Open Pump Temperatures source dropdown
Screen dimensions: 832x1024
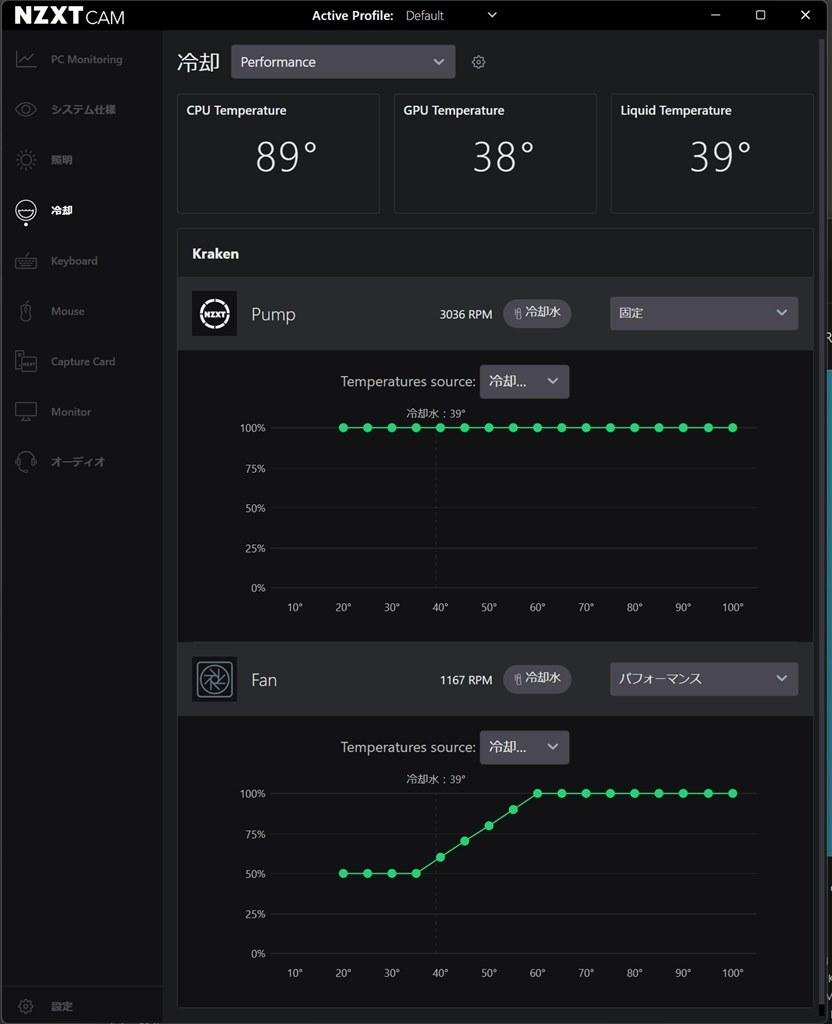pos(524,381)
